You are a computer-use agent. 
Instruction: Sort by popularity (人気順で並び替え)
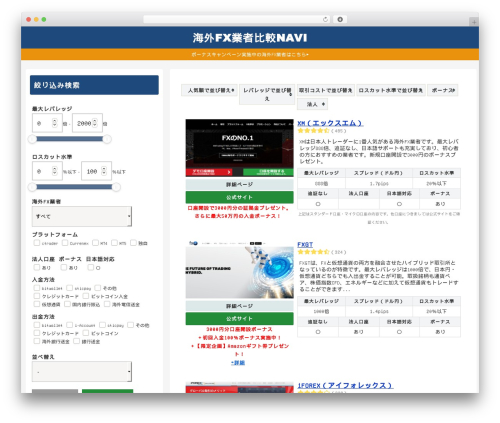click(209, 90)
